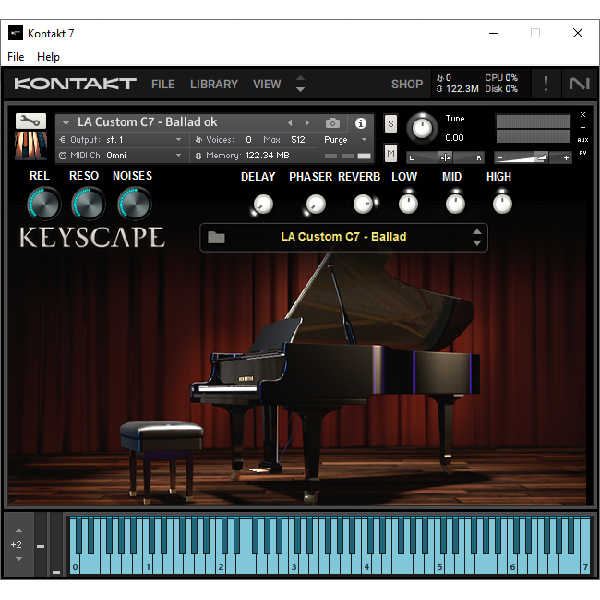Open the window Help menu
This screenshot has width=600, height=600.
click(x=48, y=57)
